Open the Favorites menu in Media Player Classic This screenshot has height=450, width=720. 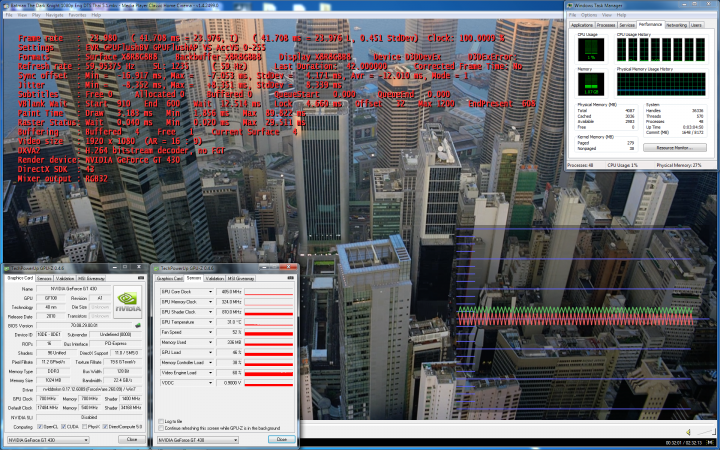77,15
